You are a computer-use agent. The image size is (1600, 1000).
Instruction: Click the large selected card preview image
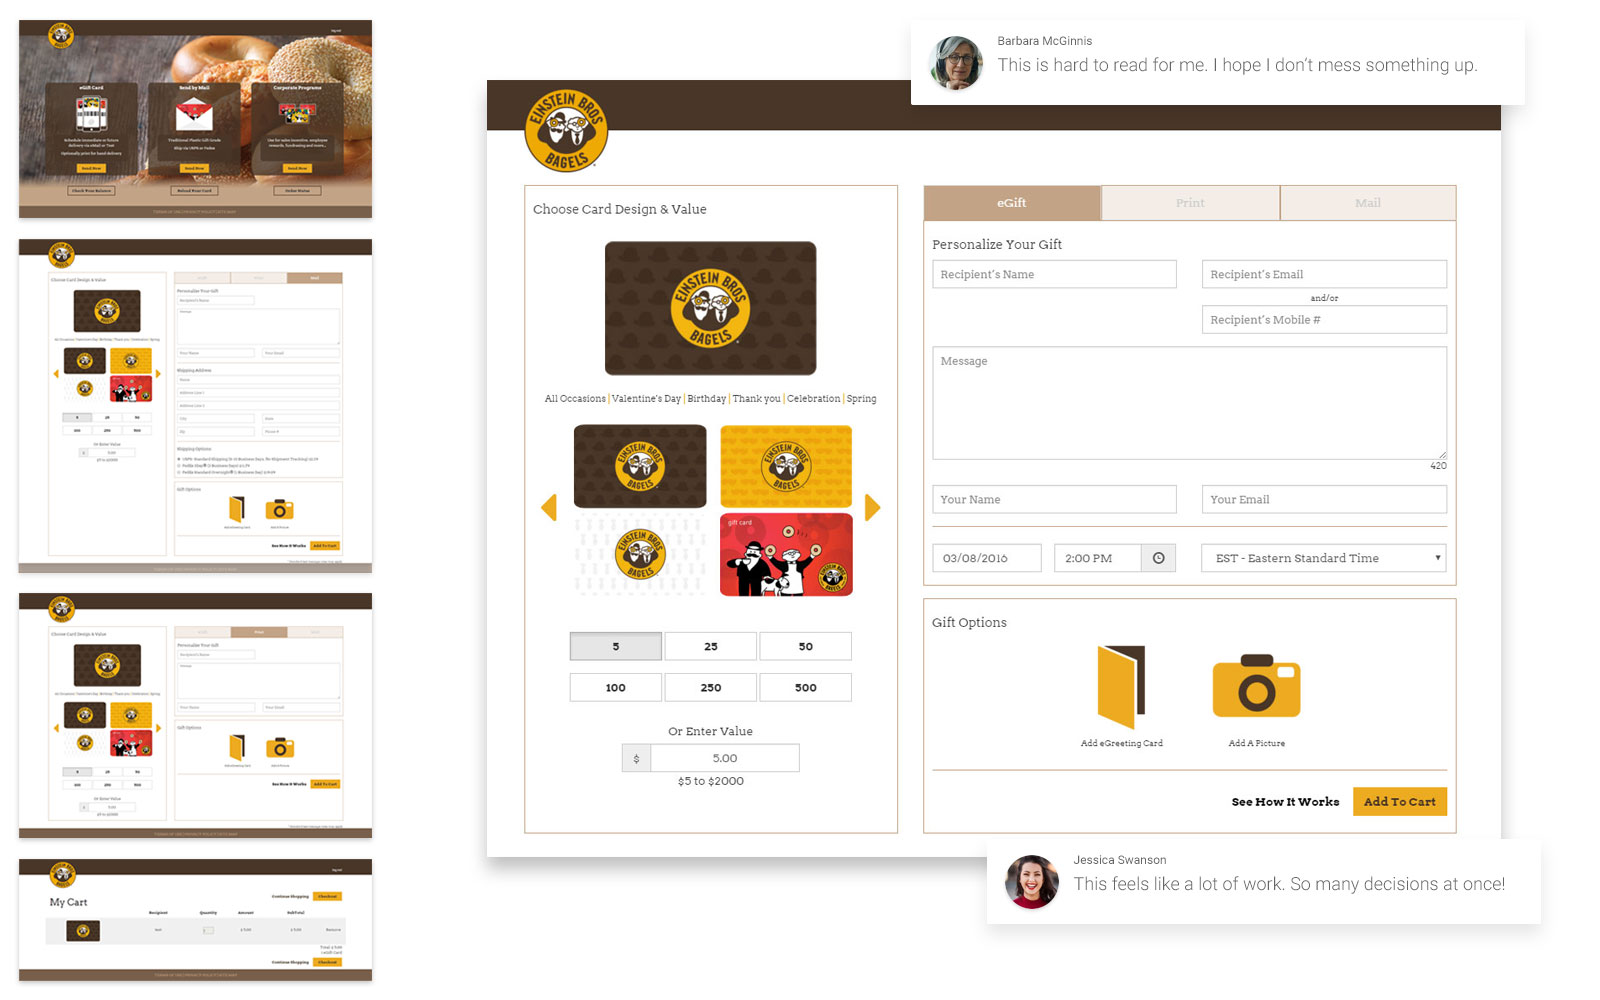tap(710, 308)
